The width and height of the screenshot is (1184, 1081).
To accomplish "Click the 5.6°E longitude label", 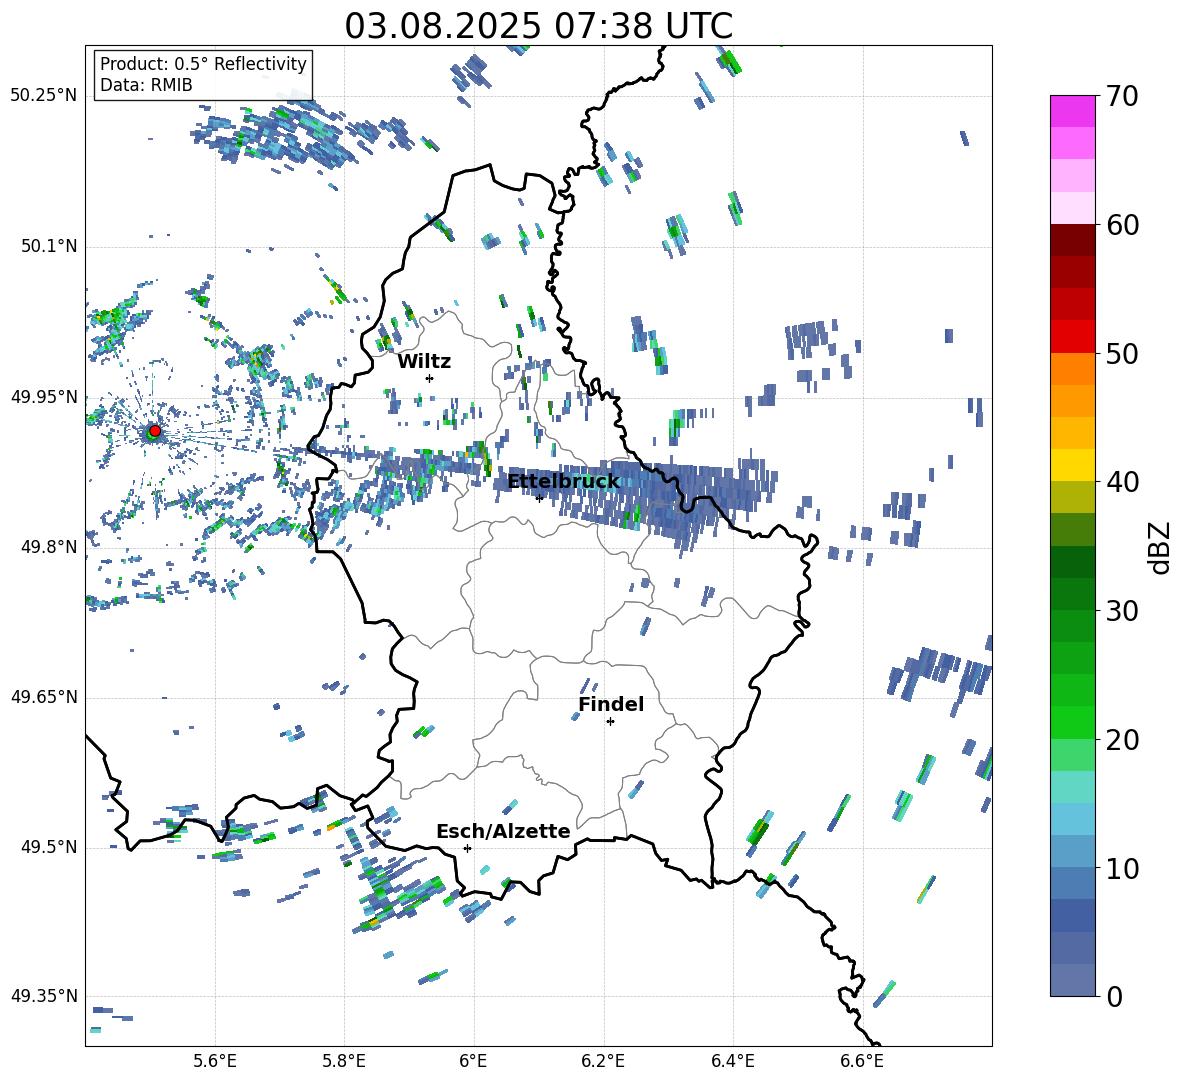I will tap(215, 1062).
